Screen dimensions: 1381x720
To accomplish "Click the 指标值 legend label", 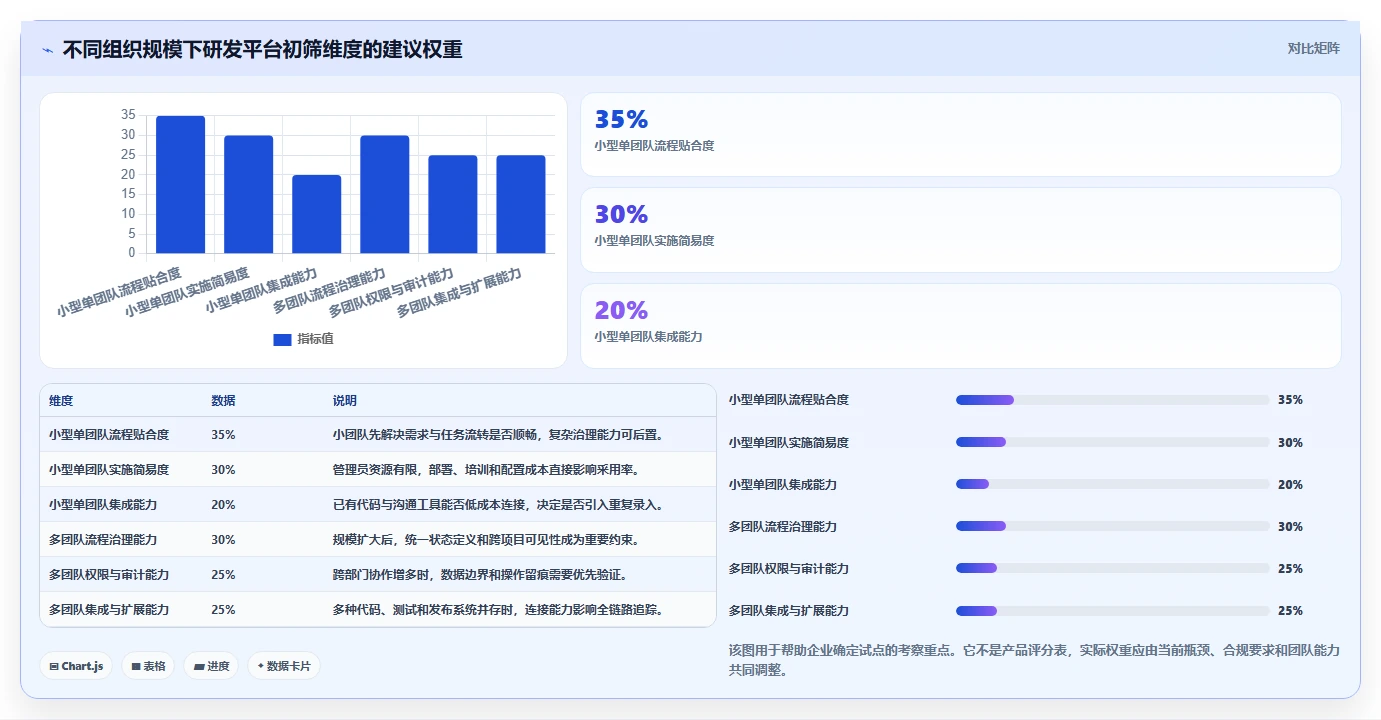I will coord(315,339).
